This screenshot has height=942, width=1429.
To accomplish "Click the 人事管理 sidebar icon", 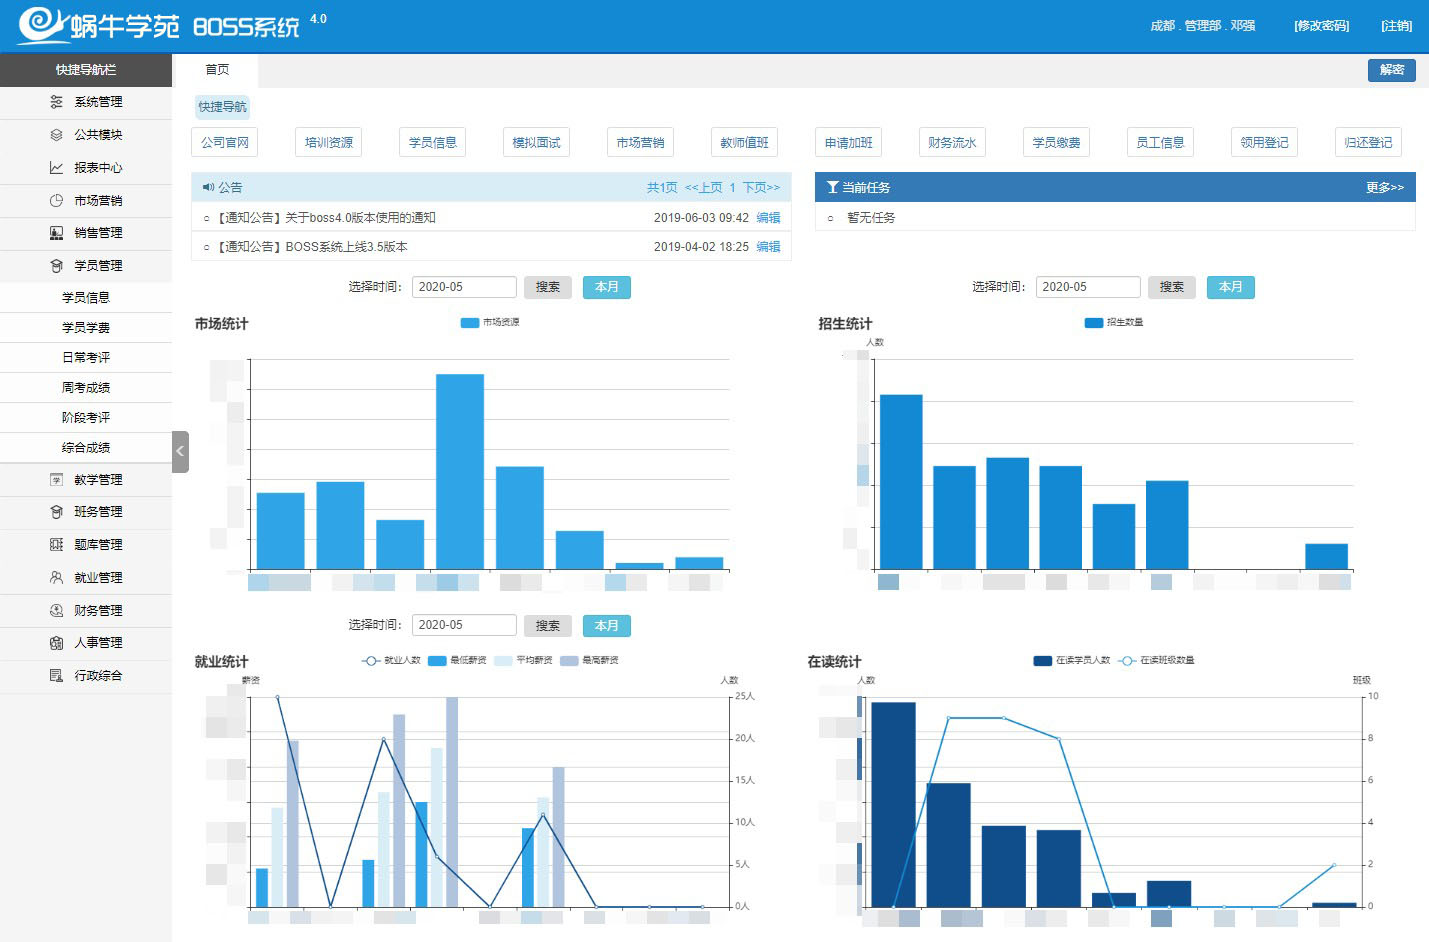I will (x=56, y=643).
